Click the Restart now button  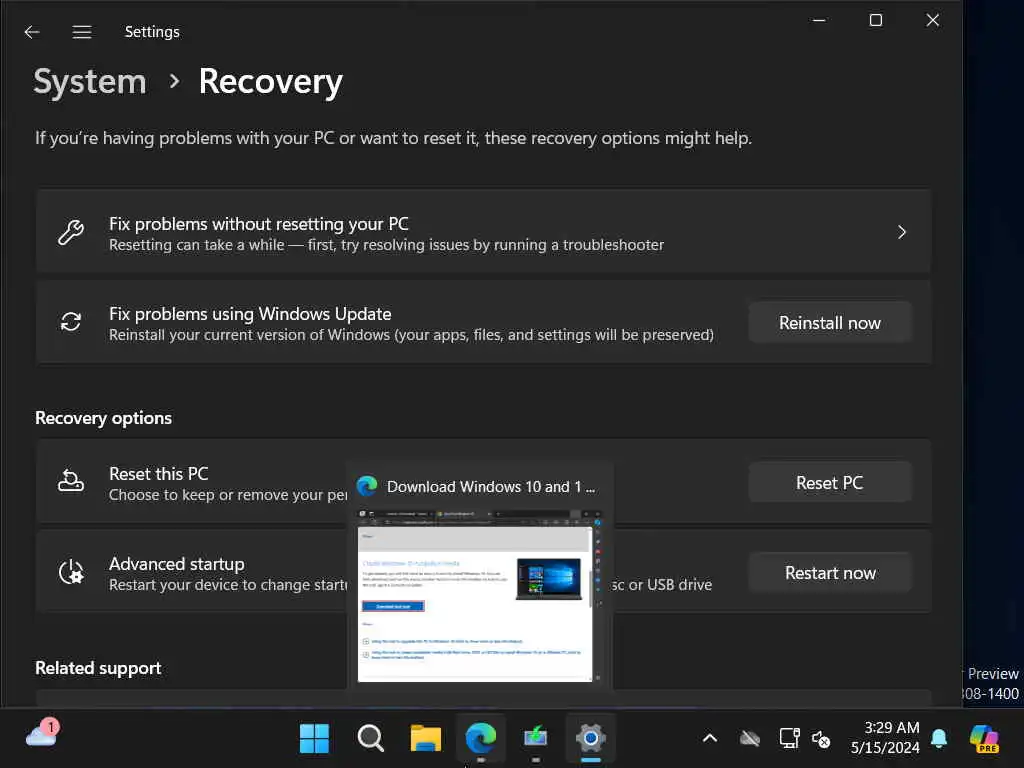(x=829, y=573)
